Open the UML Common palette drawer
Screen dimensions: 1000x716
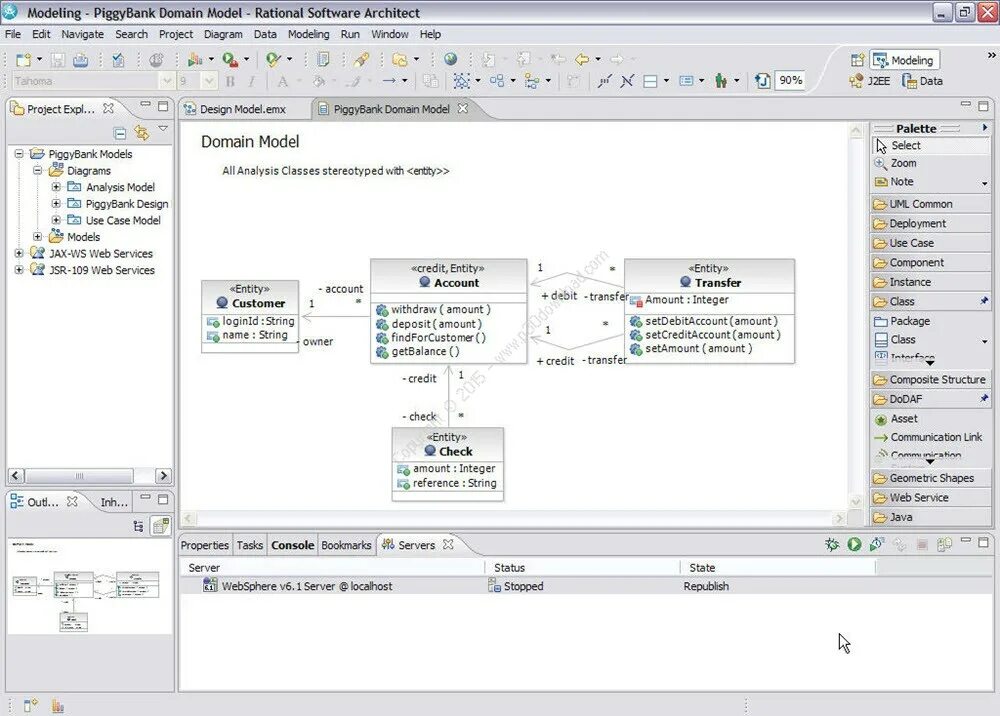coord(931,204)
